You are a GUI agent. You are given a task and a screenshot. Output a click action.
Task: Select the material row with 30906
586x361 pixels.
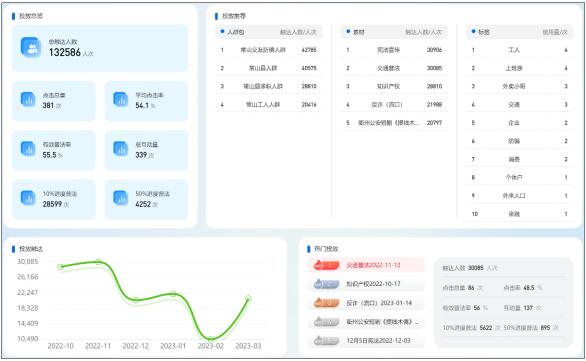(394, 50)
